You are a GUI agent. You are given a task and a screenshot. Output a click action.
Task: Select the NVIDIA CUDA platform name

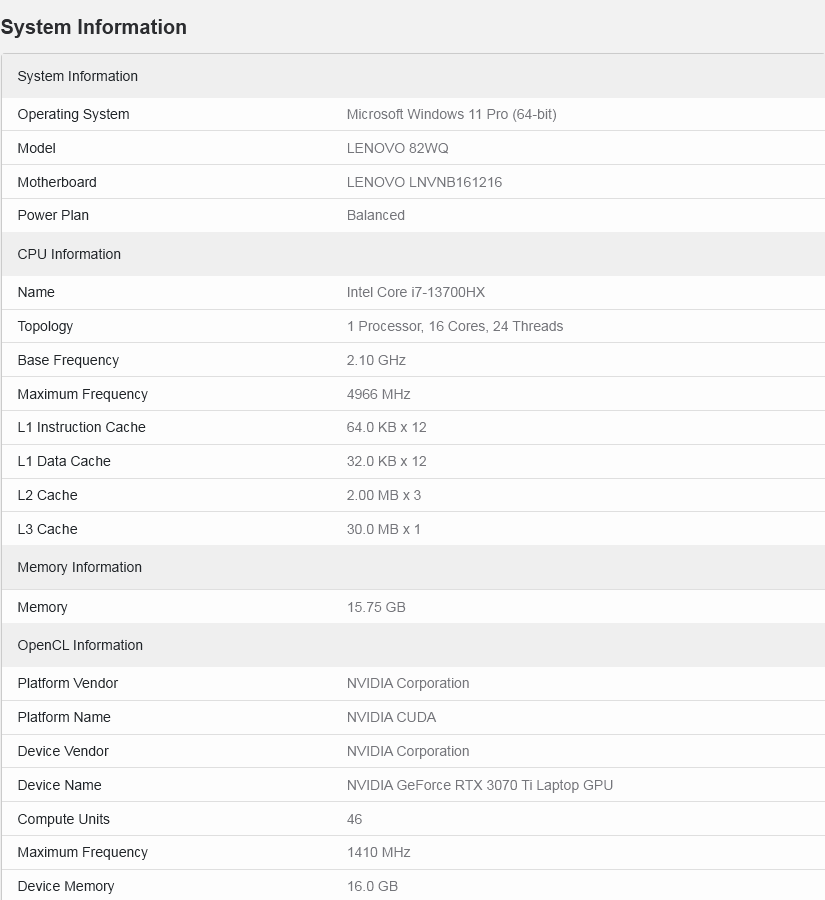391,717
